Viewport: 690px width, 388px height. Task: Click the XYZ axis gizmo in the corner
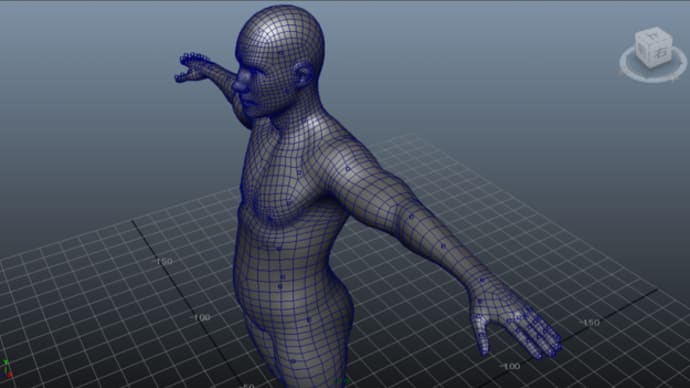6,370
